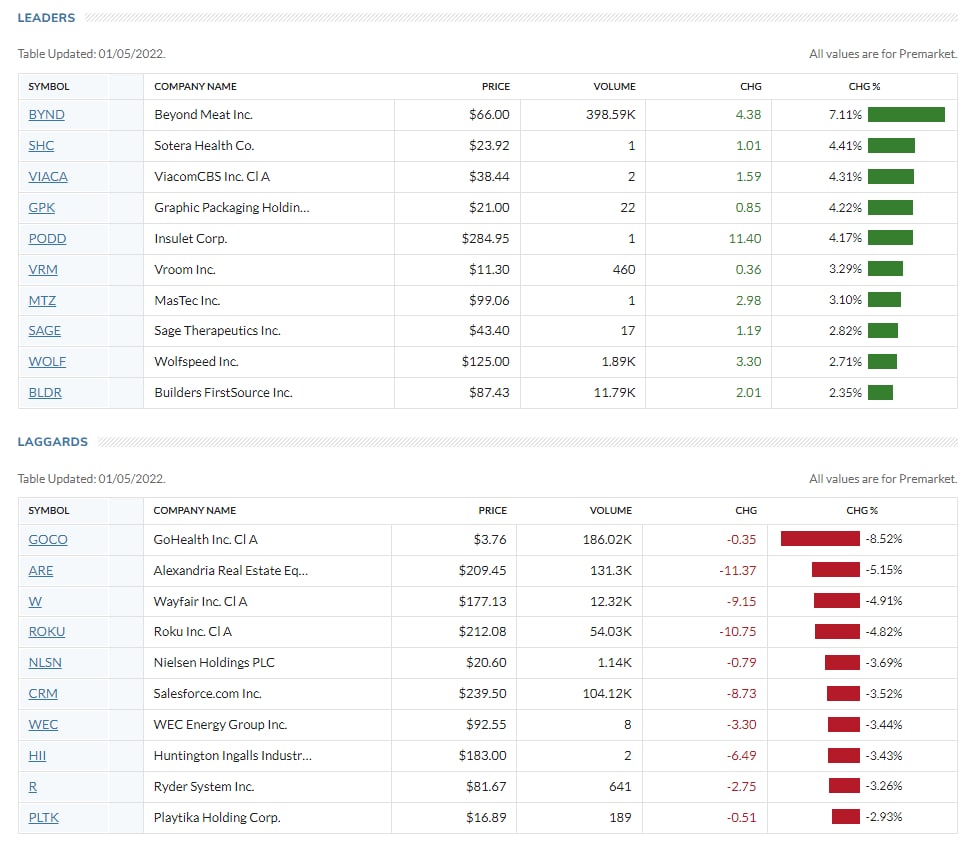The image size is (969, 841).
Task: Select the GoHealth Inc. Cl A name
Action: [205, 539]
